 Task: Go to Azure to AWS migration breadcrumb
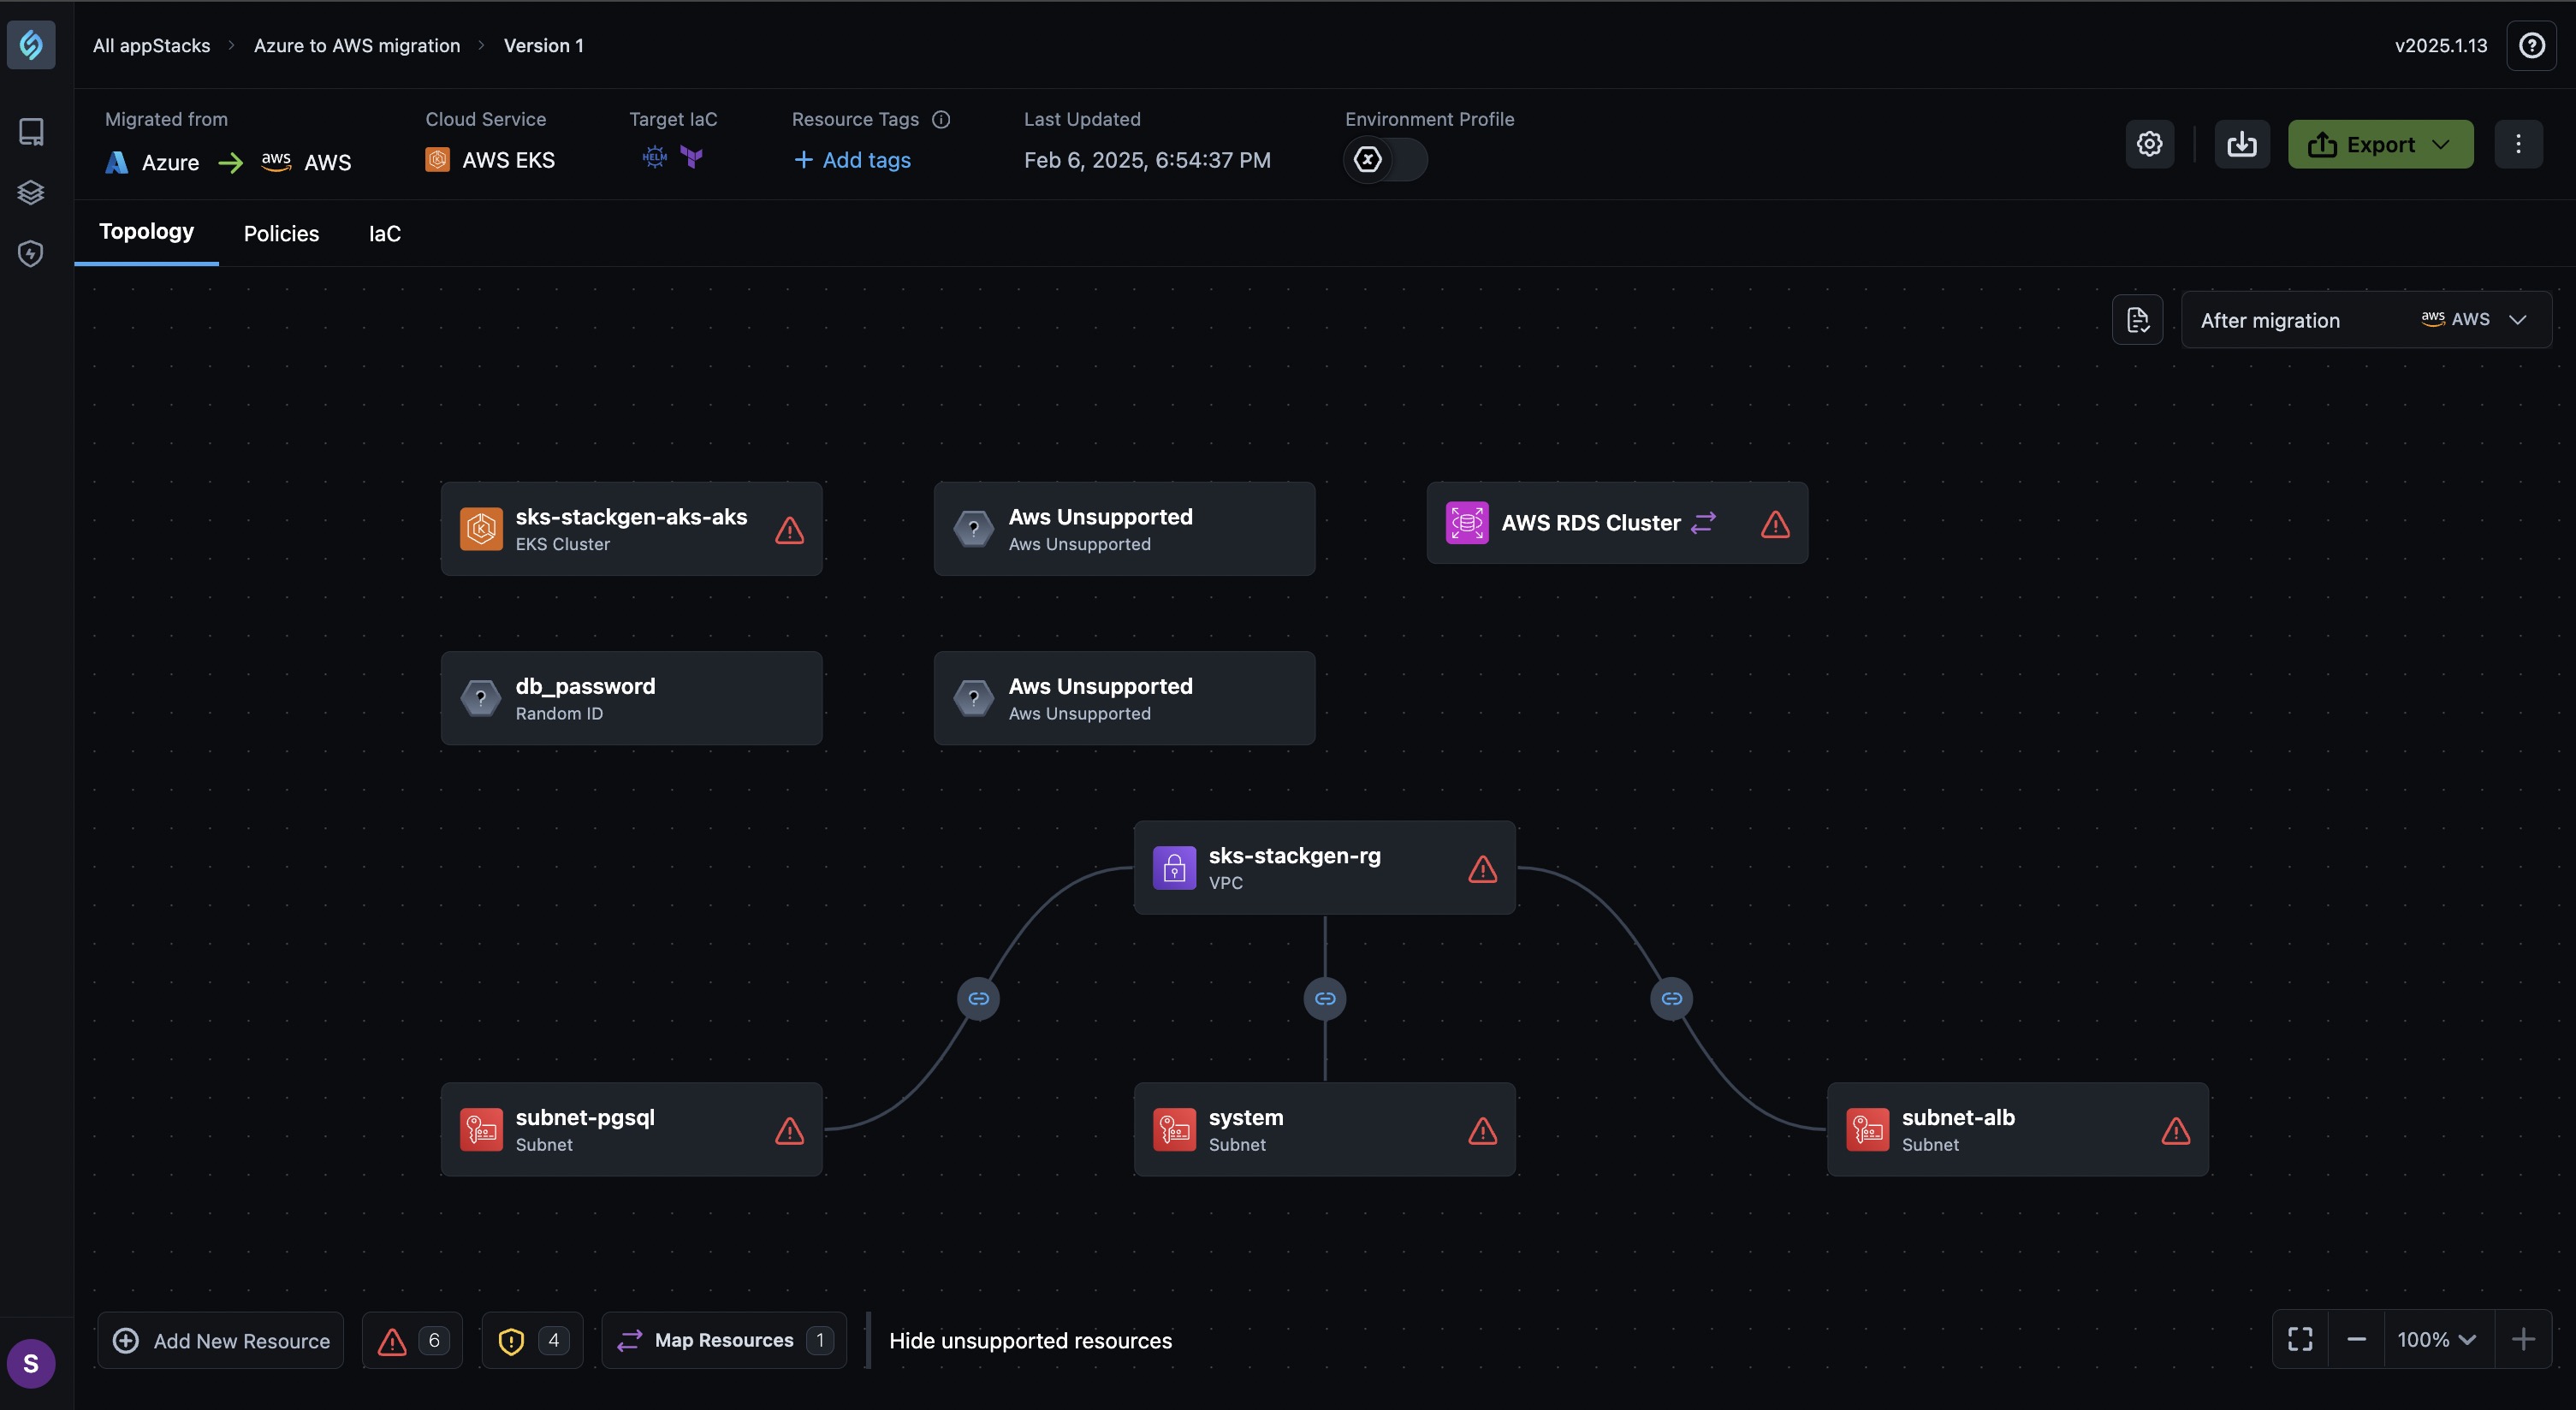[357, 45]
